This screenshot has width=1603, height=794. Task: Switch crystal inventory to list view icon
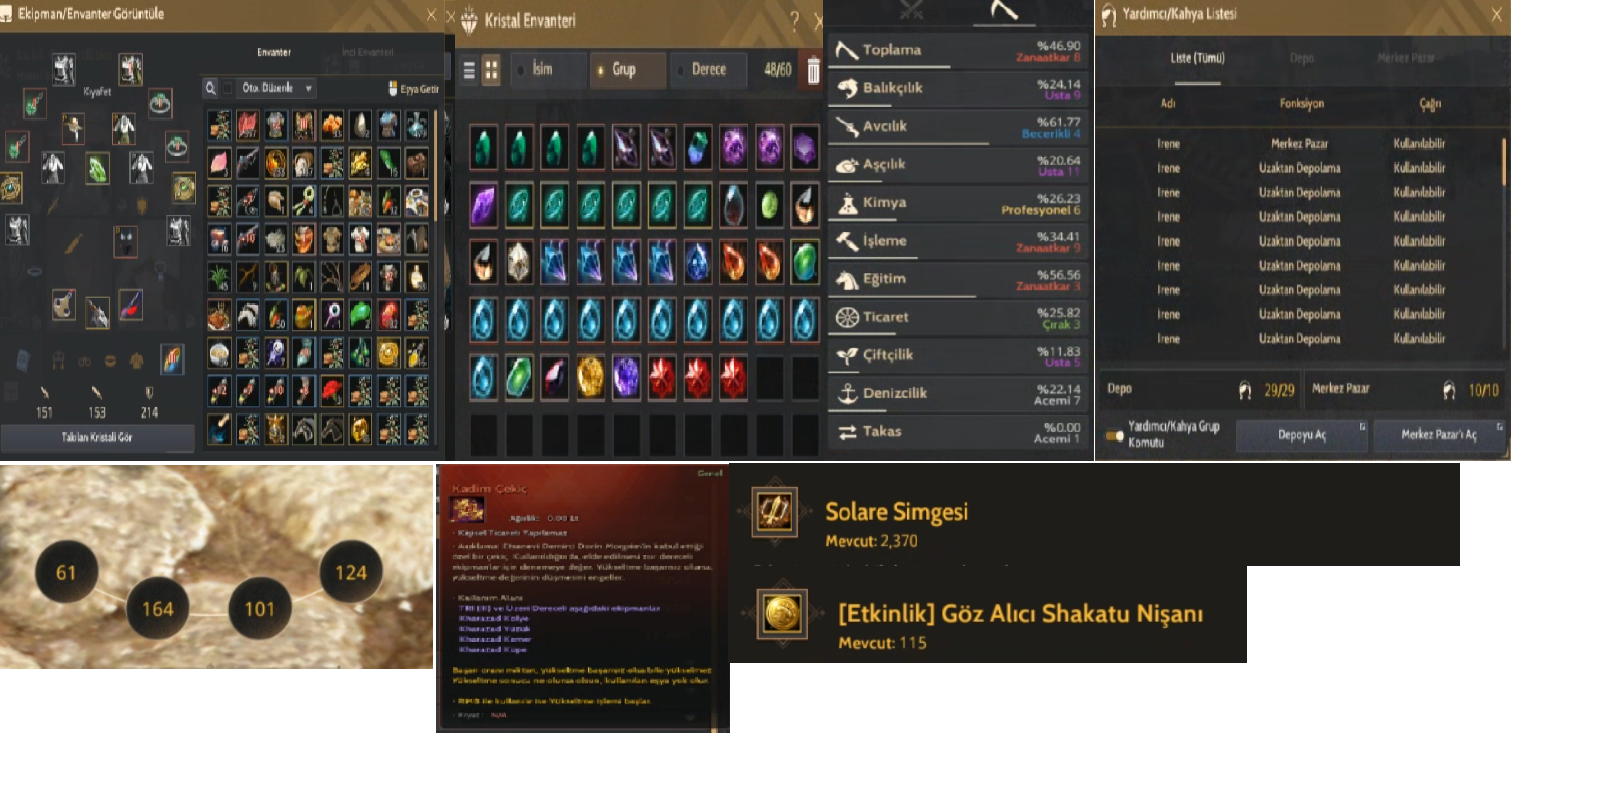[469, 70]
